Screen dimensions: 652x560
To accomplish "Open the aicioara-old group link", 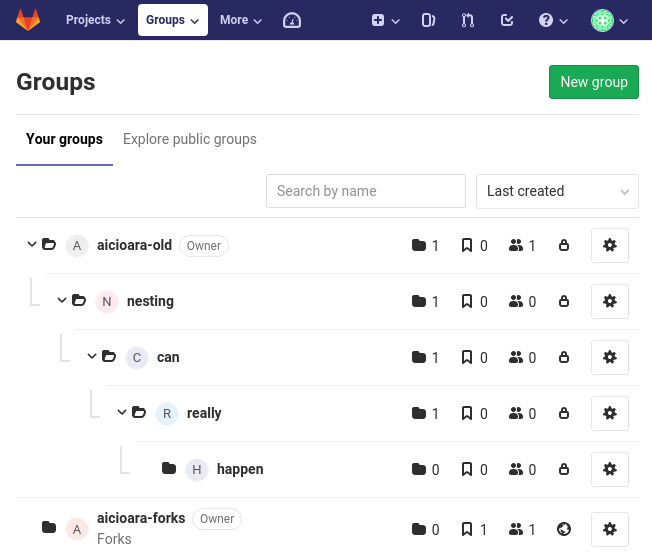I will [134, 245].
